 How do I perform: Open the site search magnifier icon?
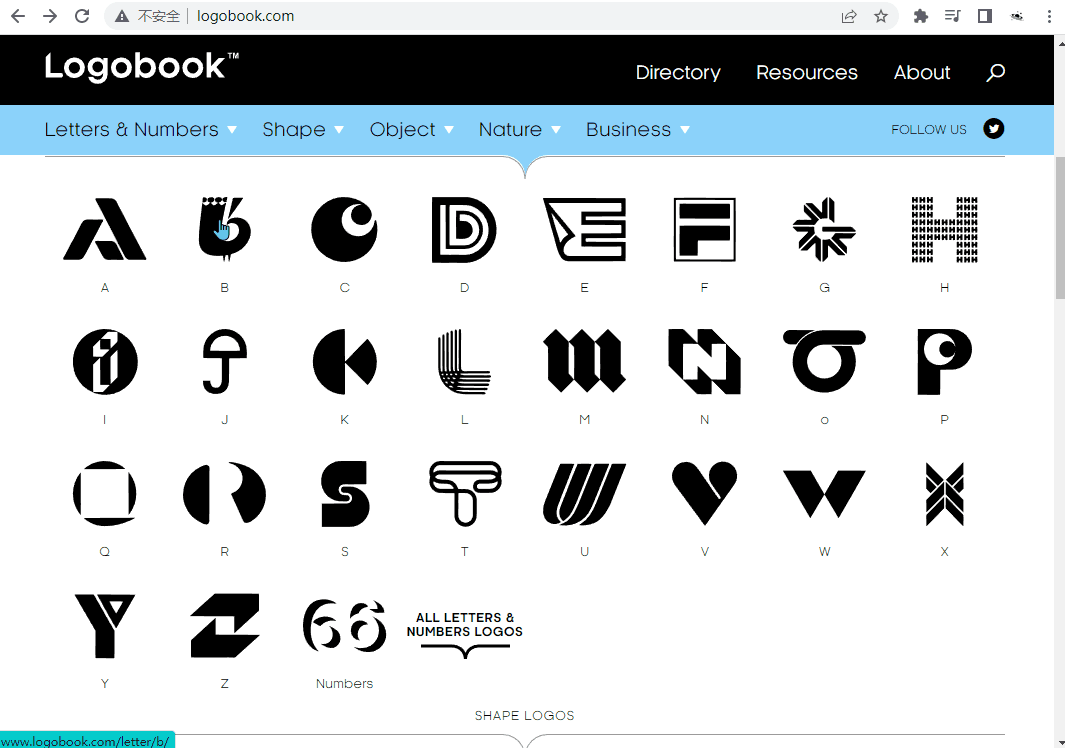996,72
